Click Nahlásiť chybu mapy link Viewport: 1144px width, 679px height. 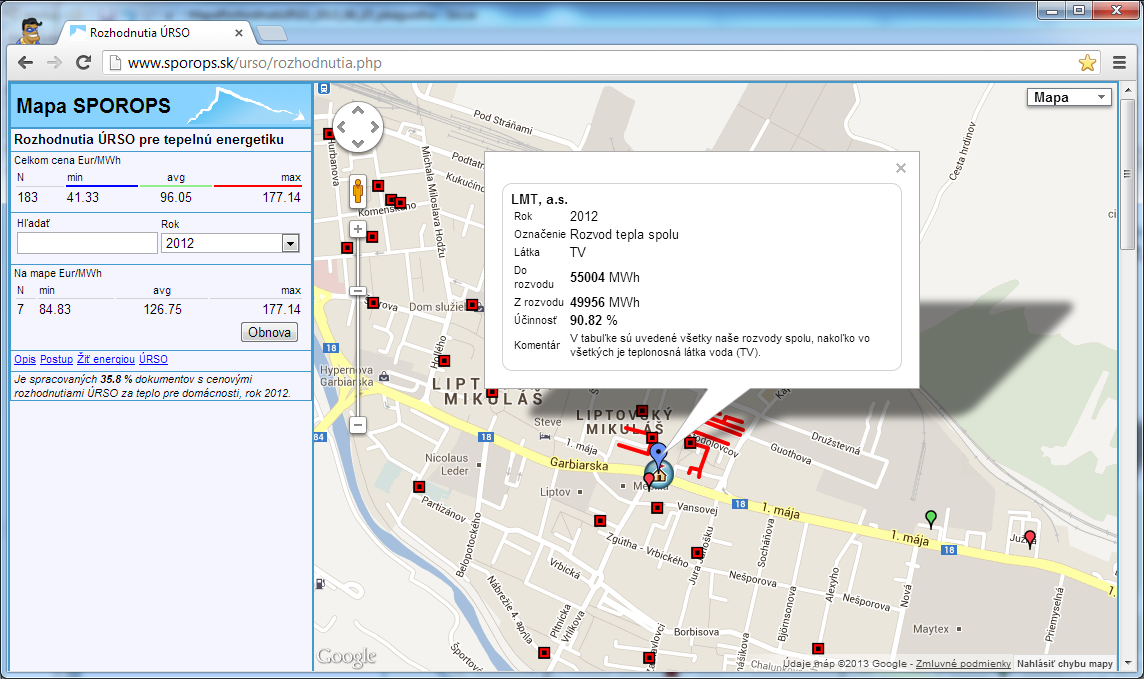point(1064,664)
